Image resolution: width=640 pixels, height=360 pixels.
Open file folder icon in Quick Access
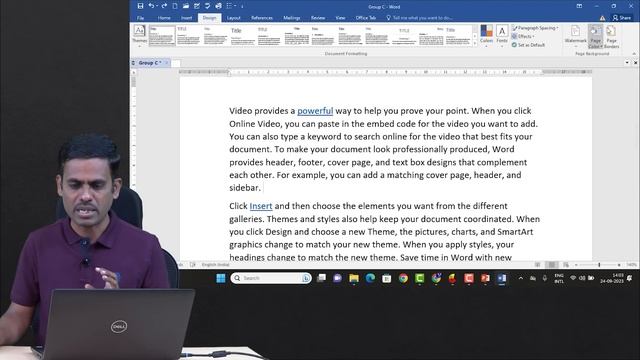click(x=186, y=6)
